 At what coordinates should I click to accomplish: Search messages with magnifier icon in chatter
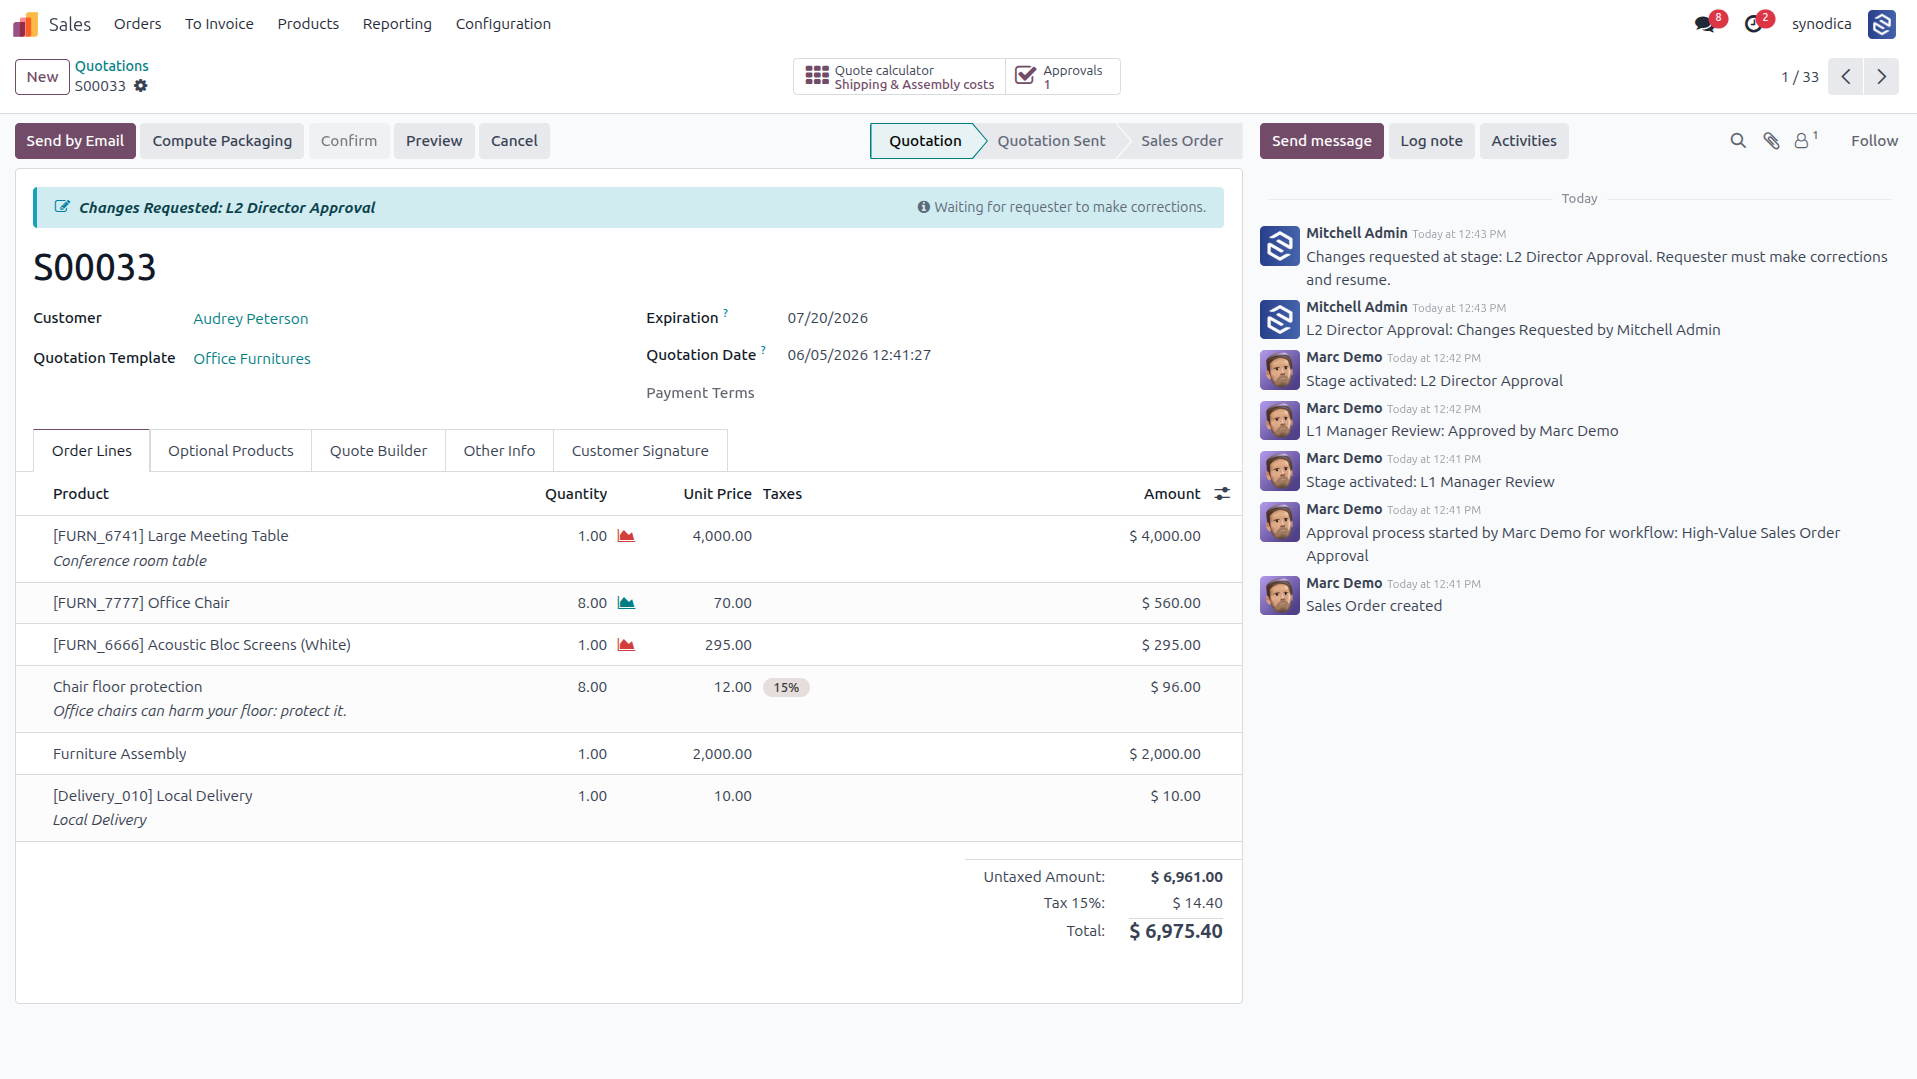coord(1738,141)
